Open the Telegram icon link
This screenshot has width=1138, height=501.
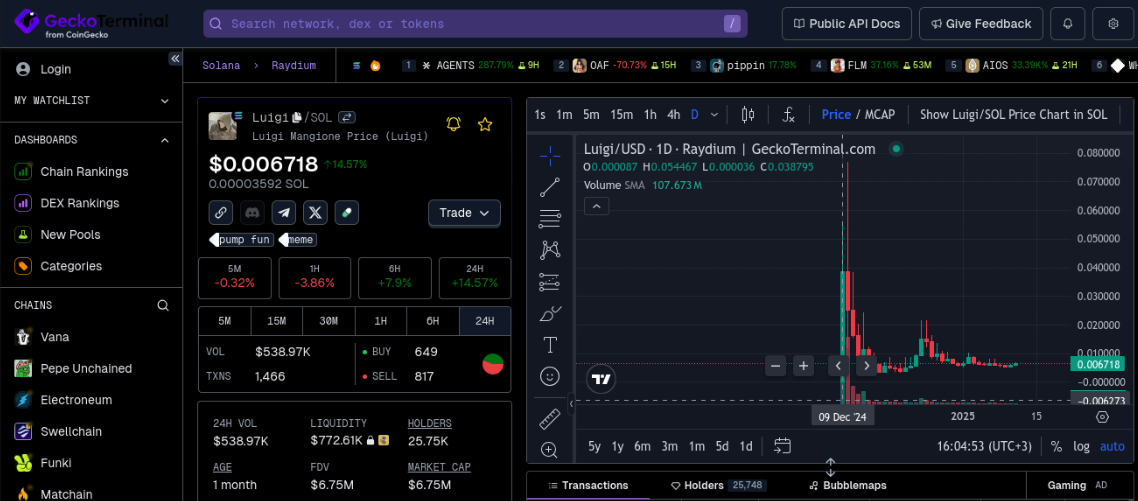click(x=284, y=213)
